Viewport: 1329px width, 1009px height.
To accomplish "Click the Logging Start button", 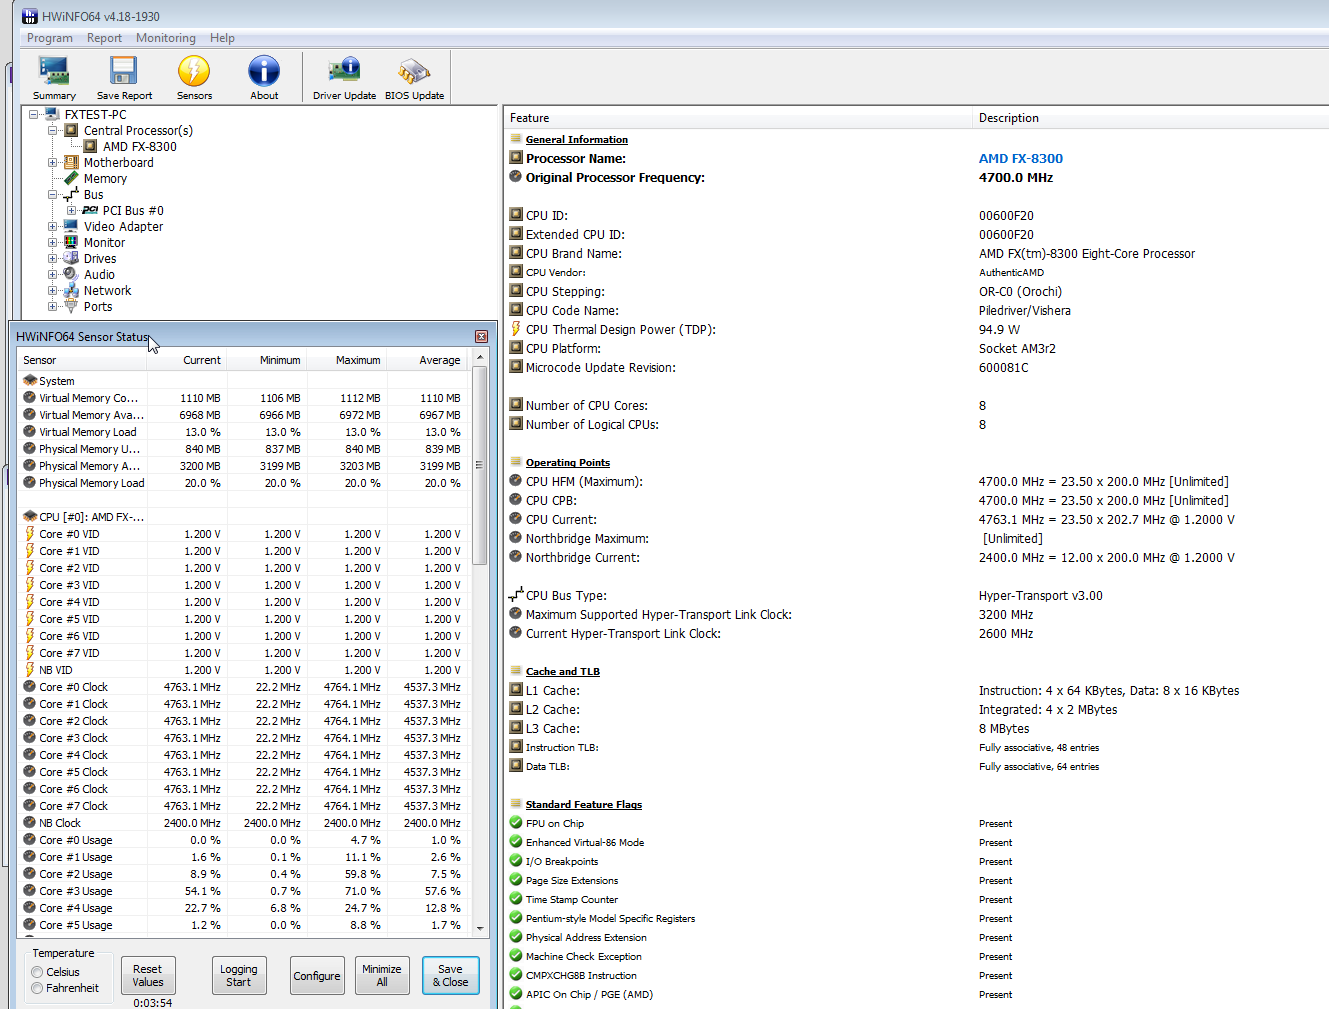I will point(239,975).
